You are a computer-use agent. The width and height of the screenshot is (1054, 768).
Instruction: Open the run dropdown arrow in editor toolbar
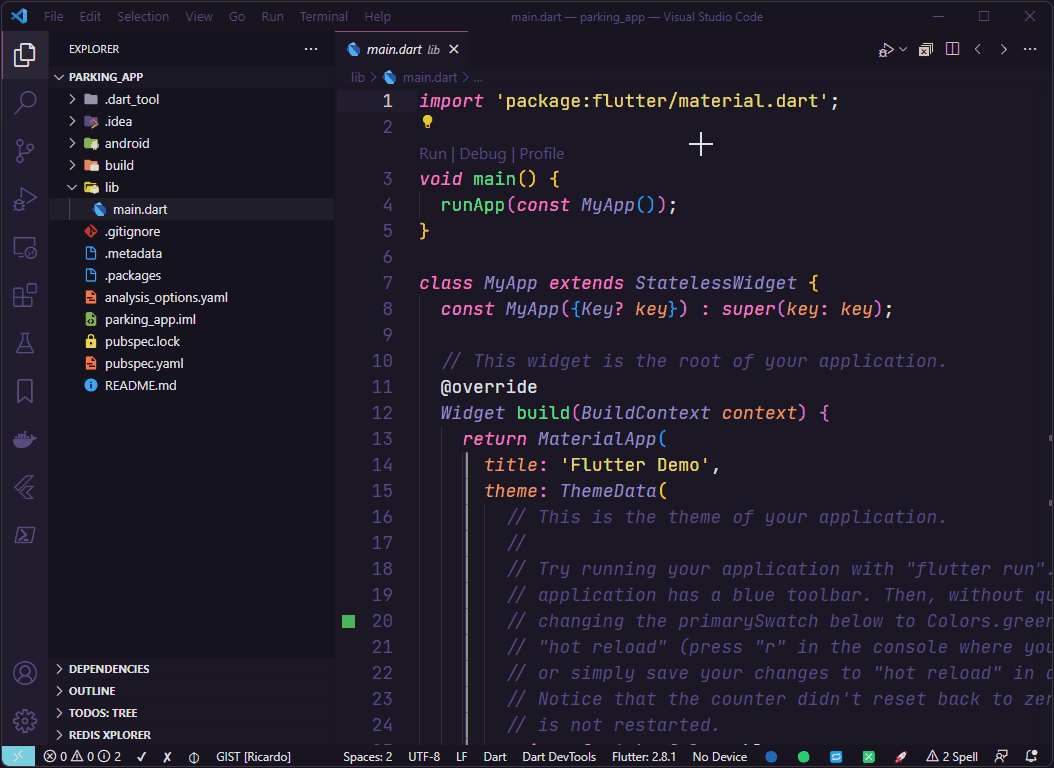click(x=903, y=50)
